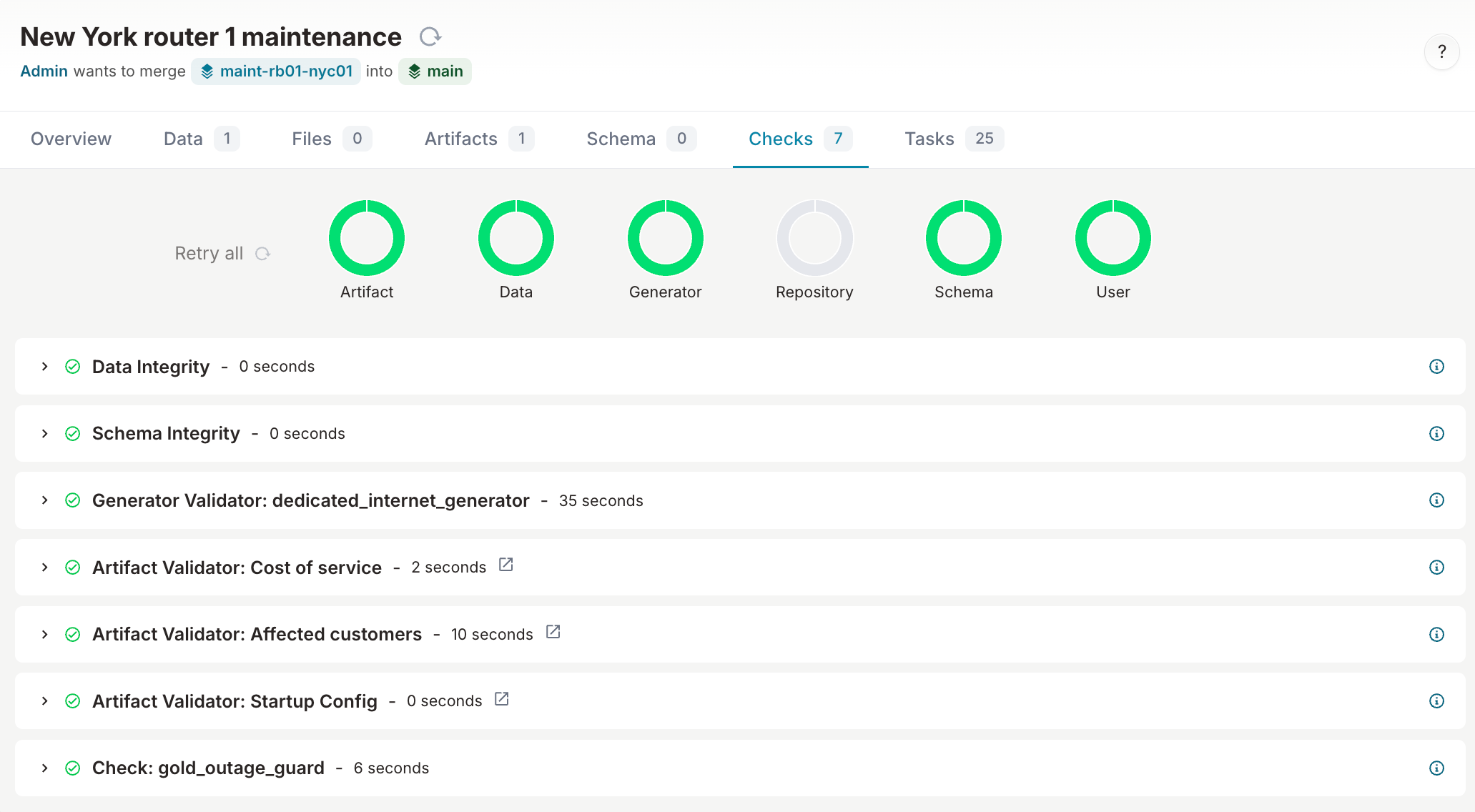Click the Data Integrity success check icon
This screenshot has height=812, width=1475.
tap(72, 367)
